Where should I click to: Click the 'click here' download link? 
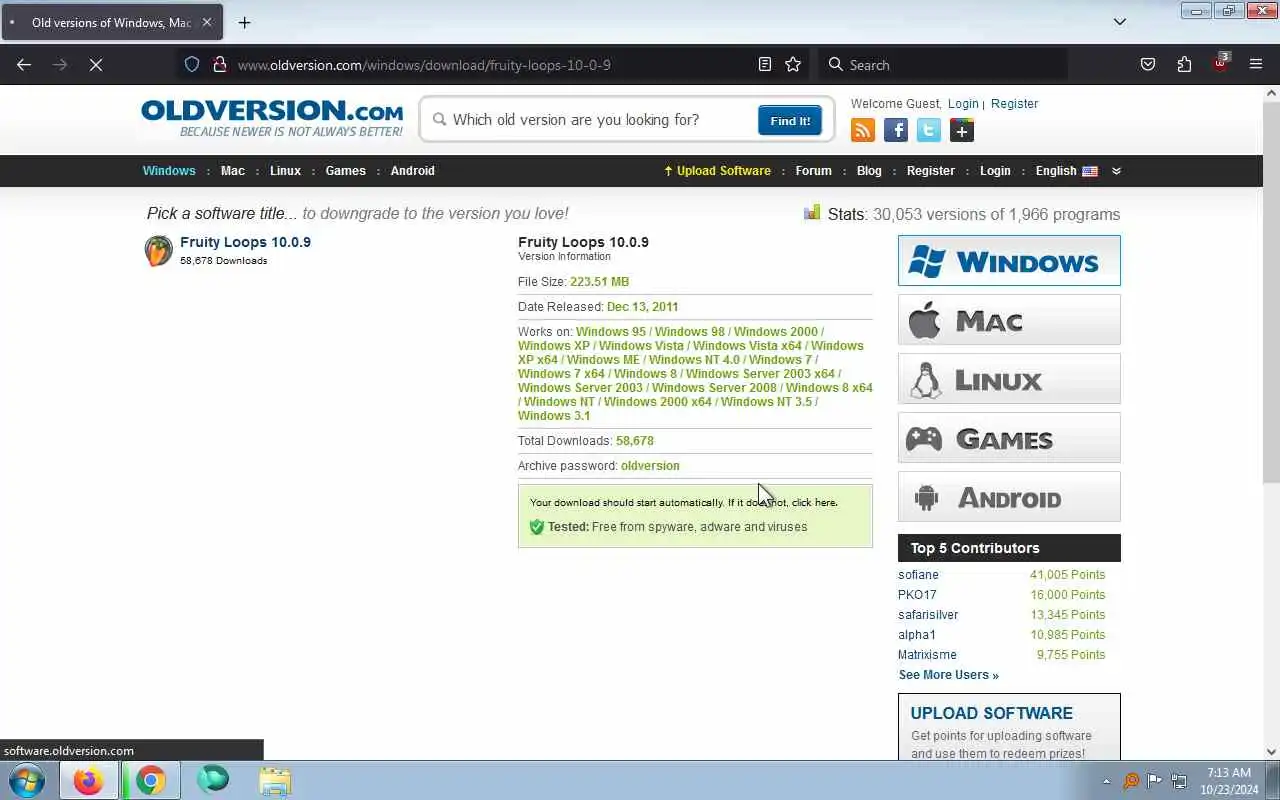pos(814,503)
